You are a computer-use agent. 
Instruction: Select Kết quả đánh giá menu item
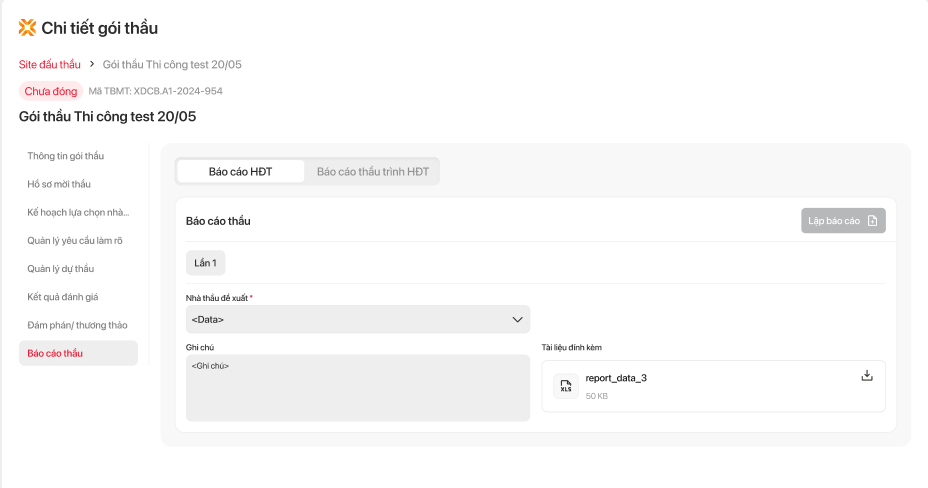pos(63,297)
